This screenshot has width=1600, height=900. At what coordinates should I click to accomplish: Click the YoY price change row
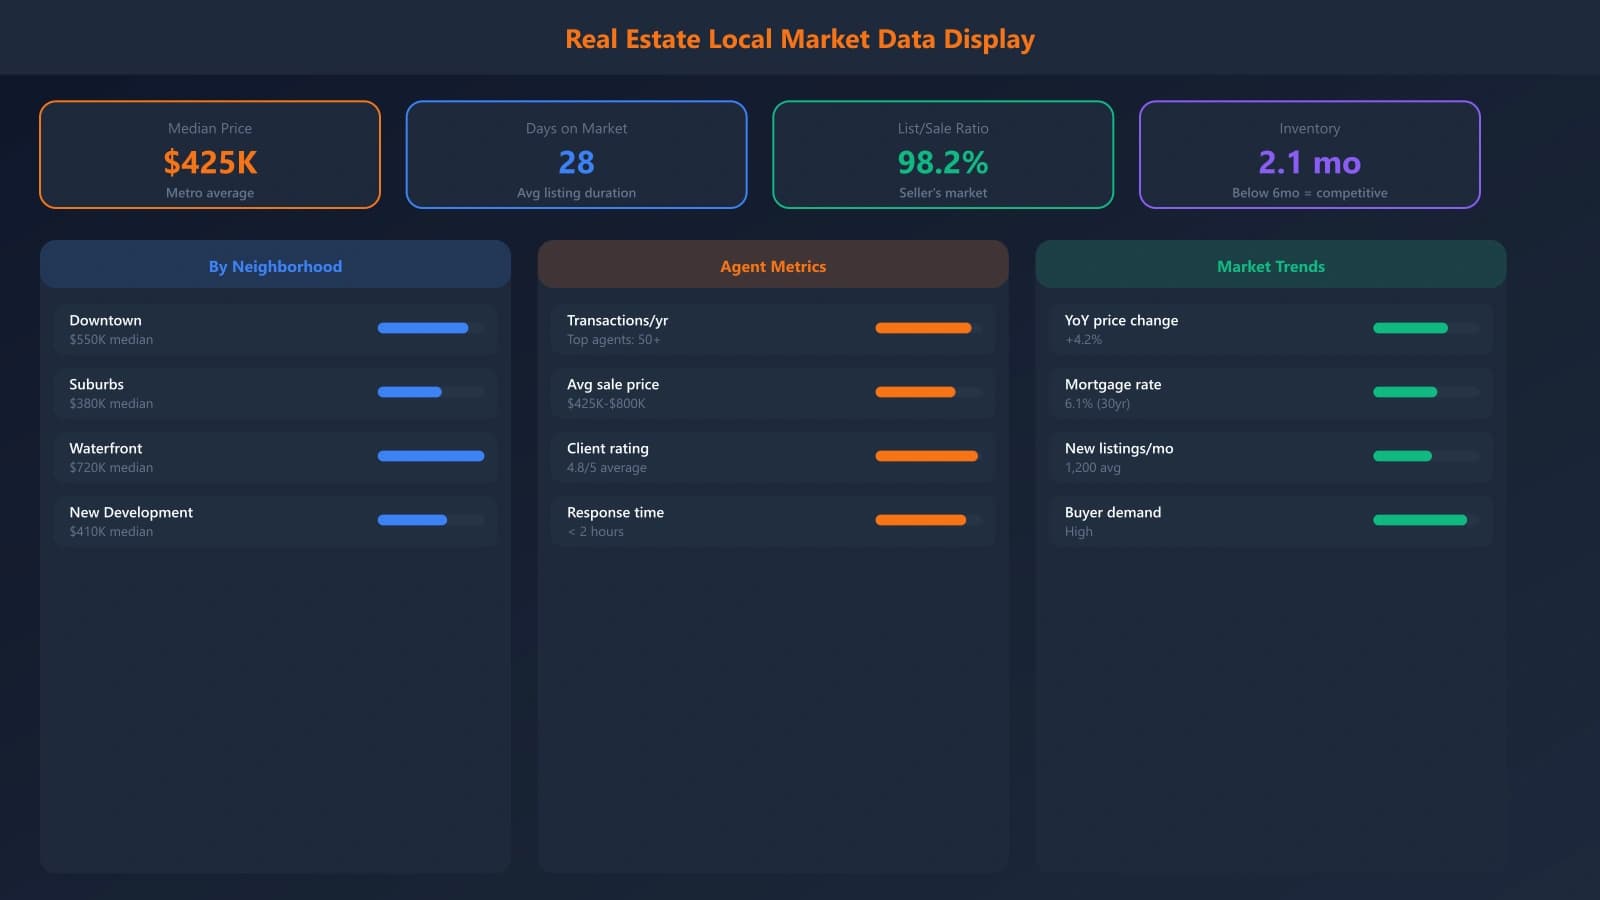coord(1270,328)
